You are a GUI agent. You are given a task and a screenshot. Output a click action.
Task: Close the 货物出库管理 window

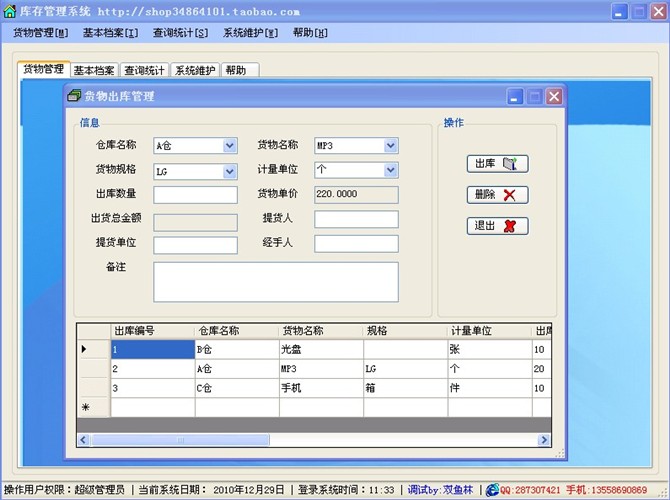pos(554,97)
